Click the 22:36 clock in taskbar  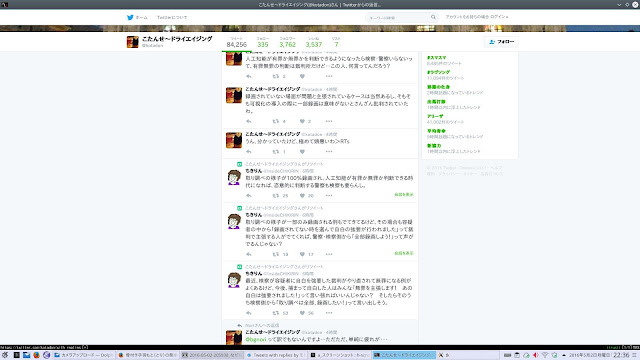point(621,355)
